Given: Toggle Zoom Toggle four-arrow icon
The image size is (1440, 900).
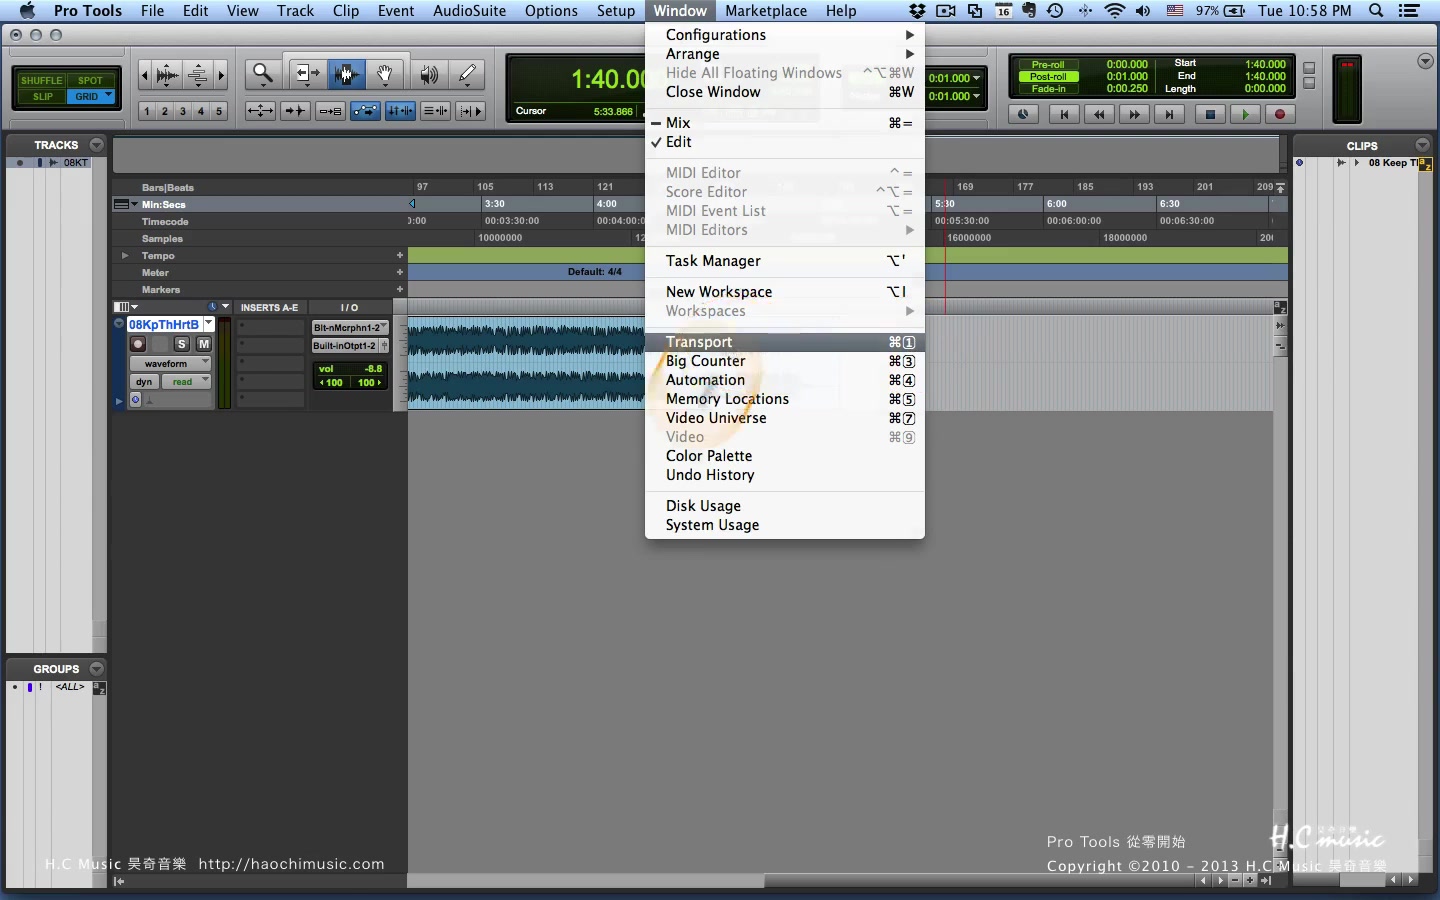Looking at the screenshot, I should pos(260,111).
